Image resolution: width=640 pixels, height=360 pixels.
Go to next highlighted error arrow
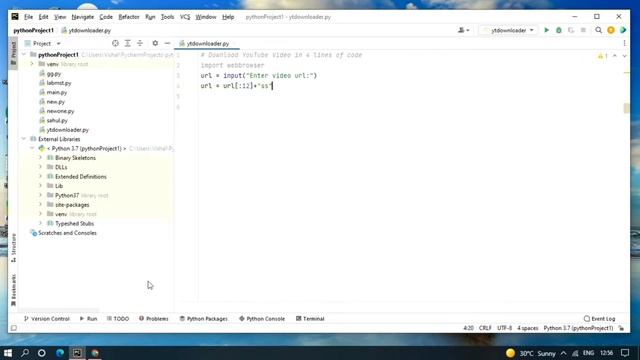(x=624, y=56)
